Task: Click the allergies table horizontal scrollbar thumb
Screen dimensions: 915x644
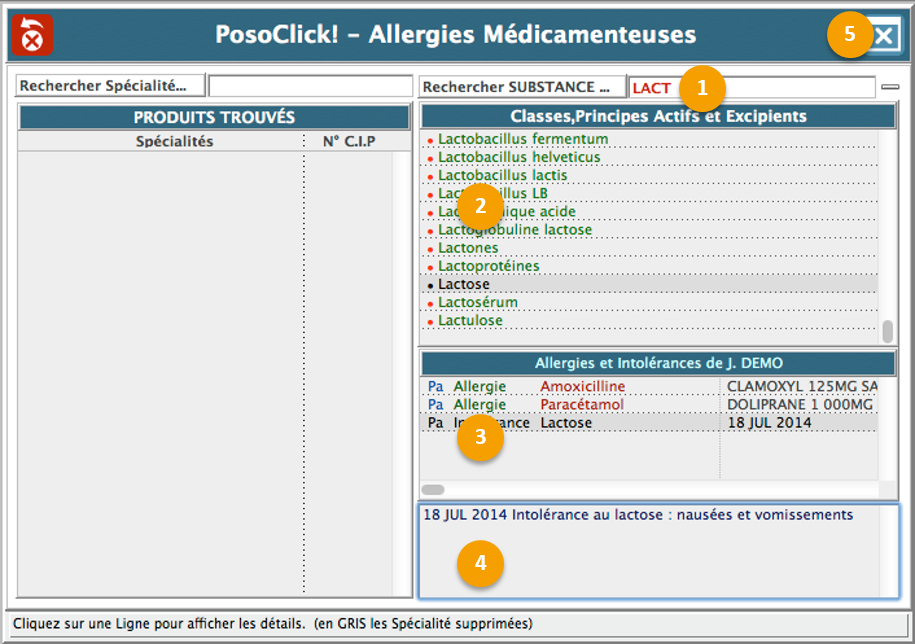Action: click(433, 490)
